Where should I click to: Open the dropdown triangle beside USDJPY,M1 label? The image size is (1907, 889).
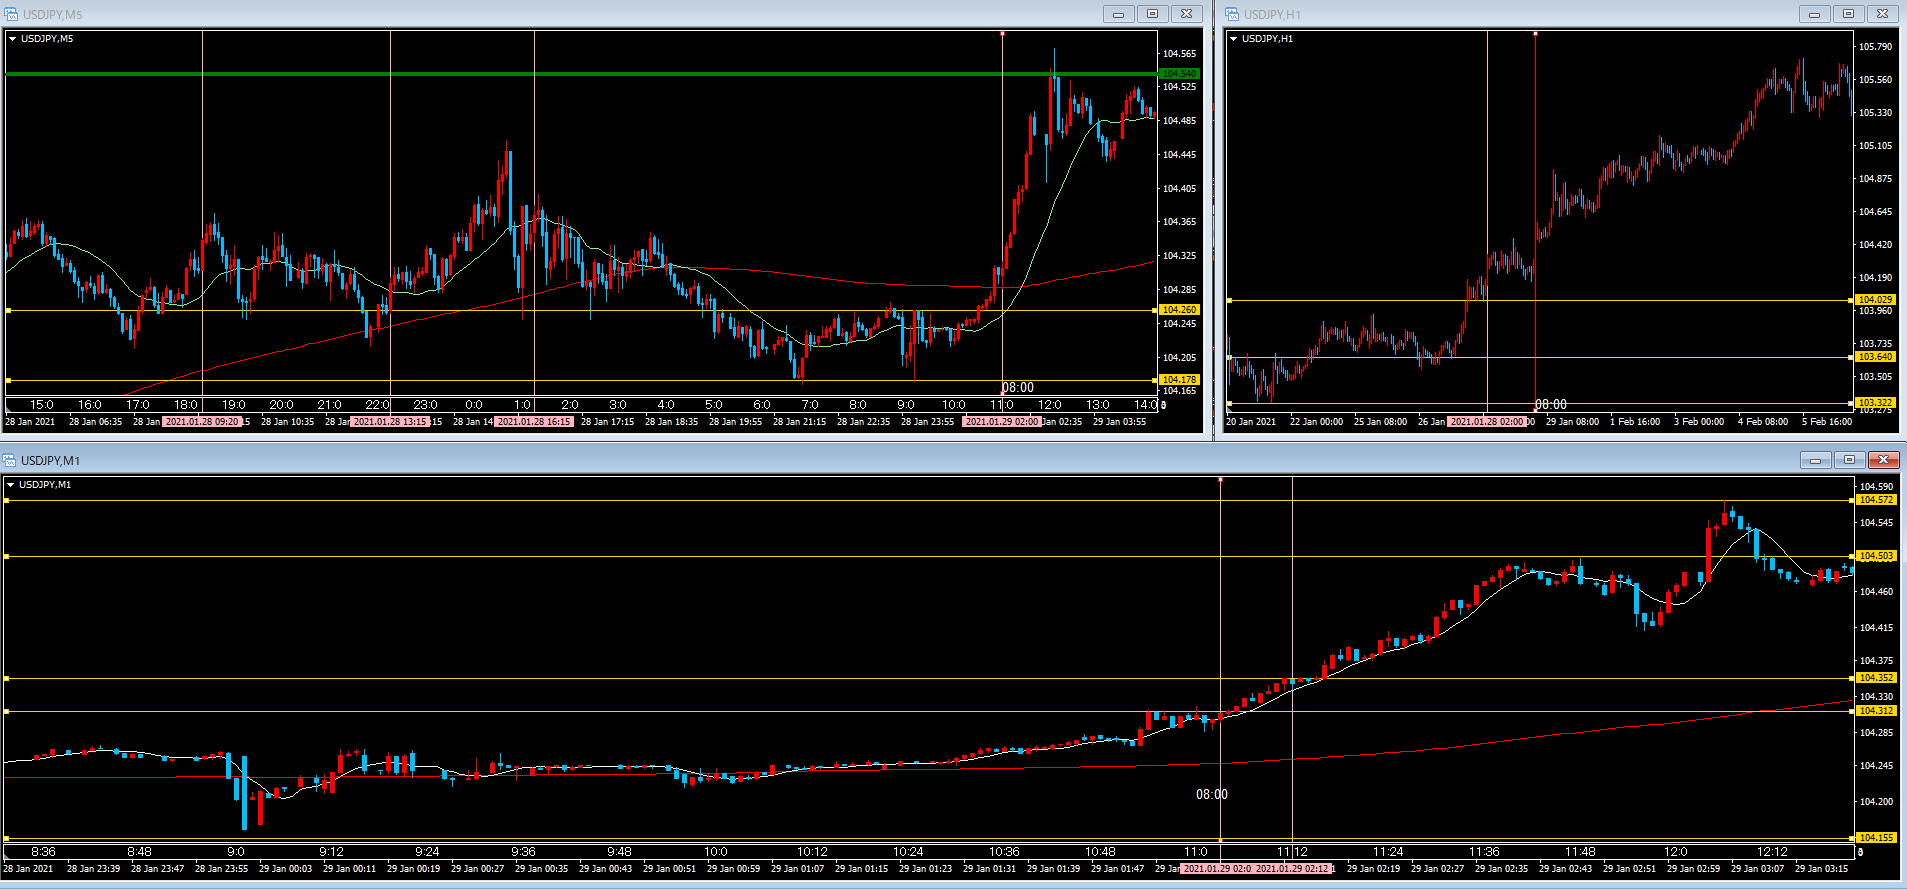(11, 485)
